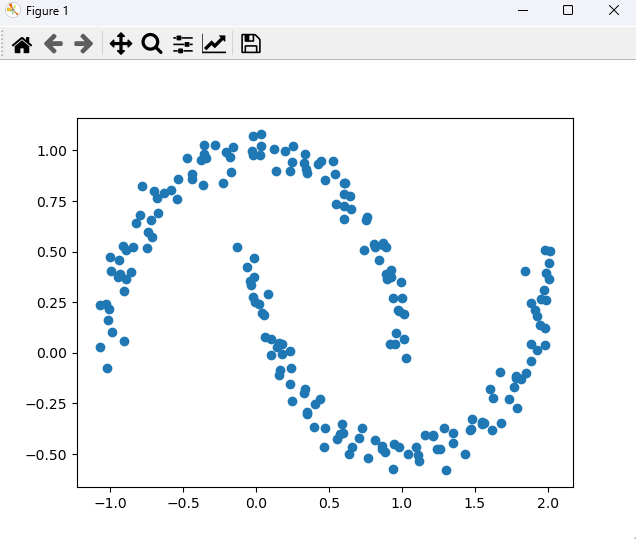Click the x-axis label 1.5
This screenshot has width=636, height=539.
click(475, 503)
